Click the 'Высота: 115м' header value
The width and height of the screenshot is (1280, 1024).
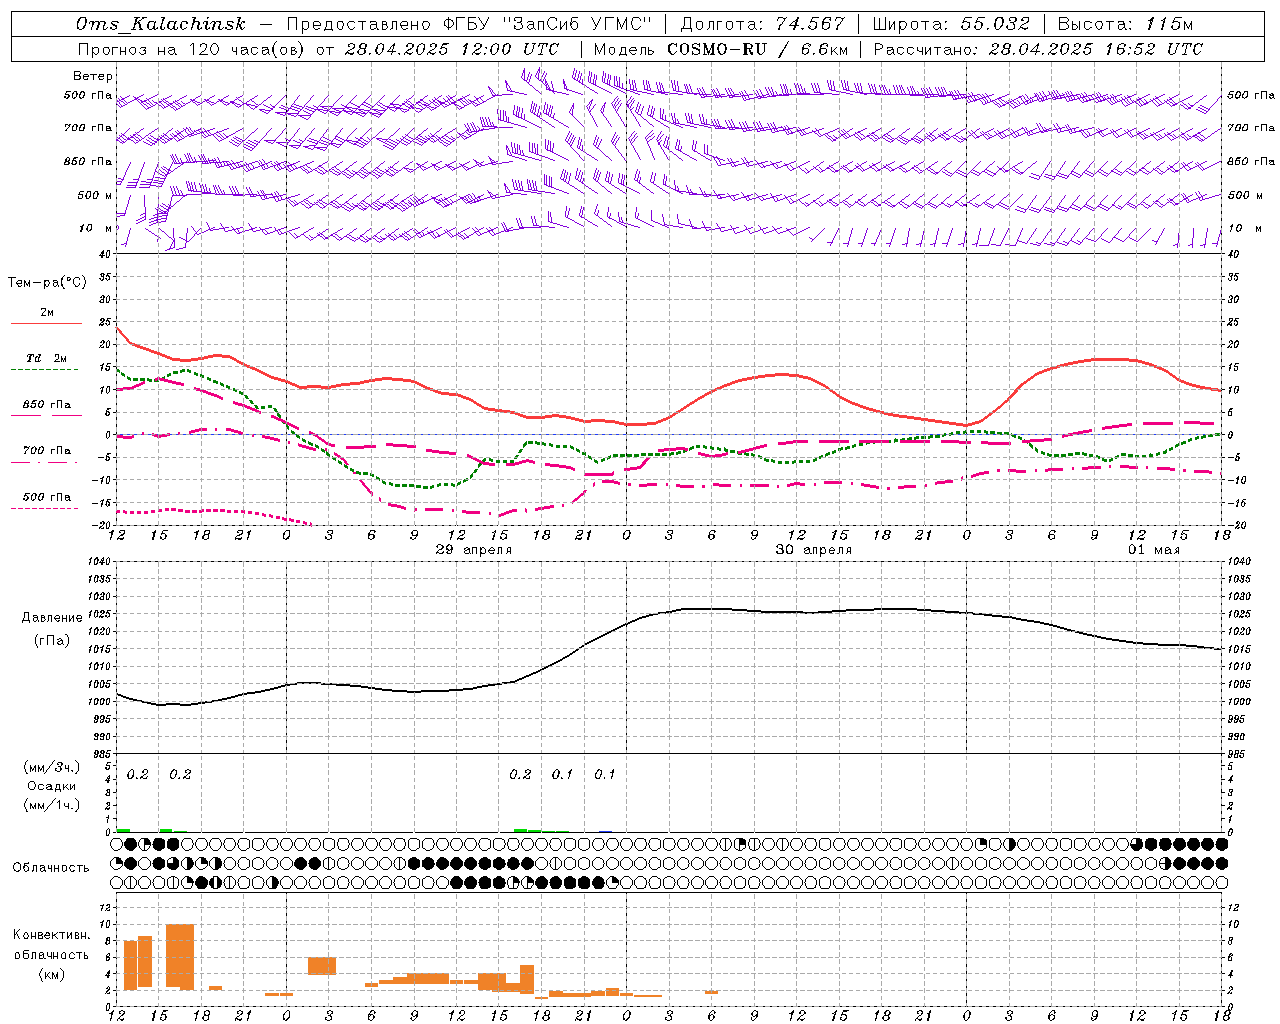1126,24
